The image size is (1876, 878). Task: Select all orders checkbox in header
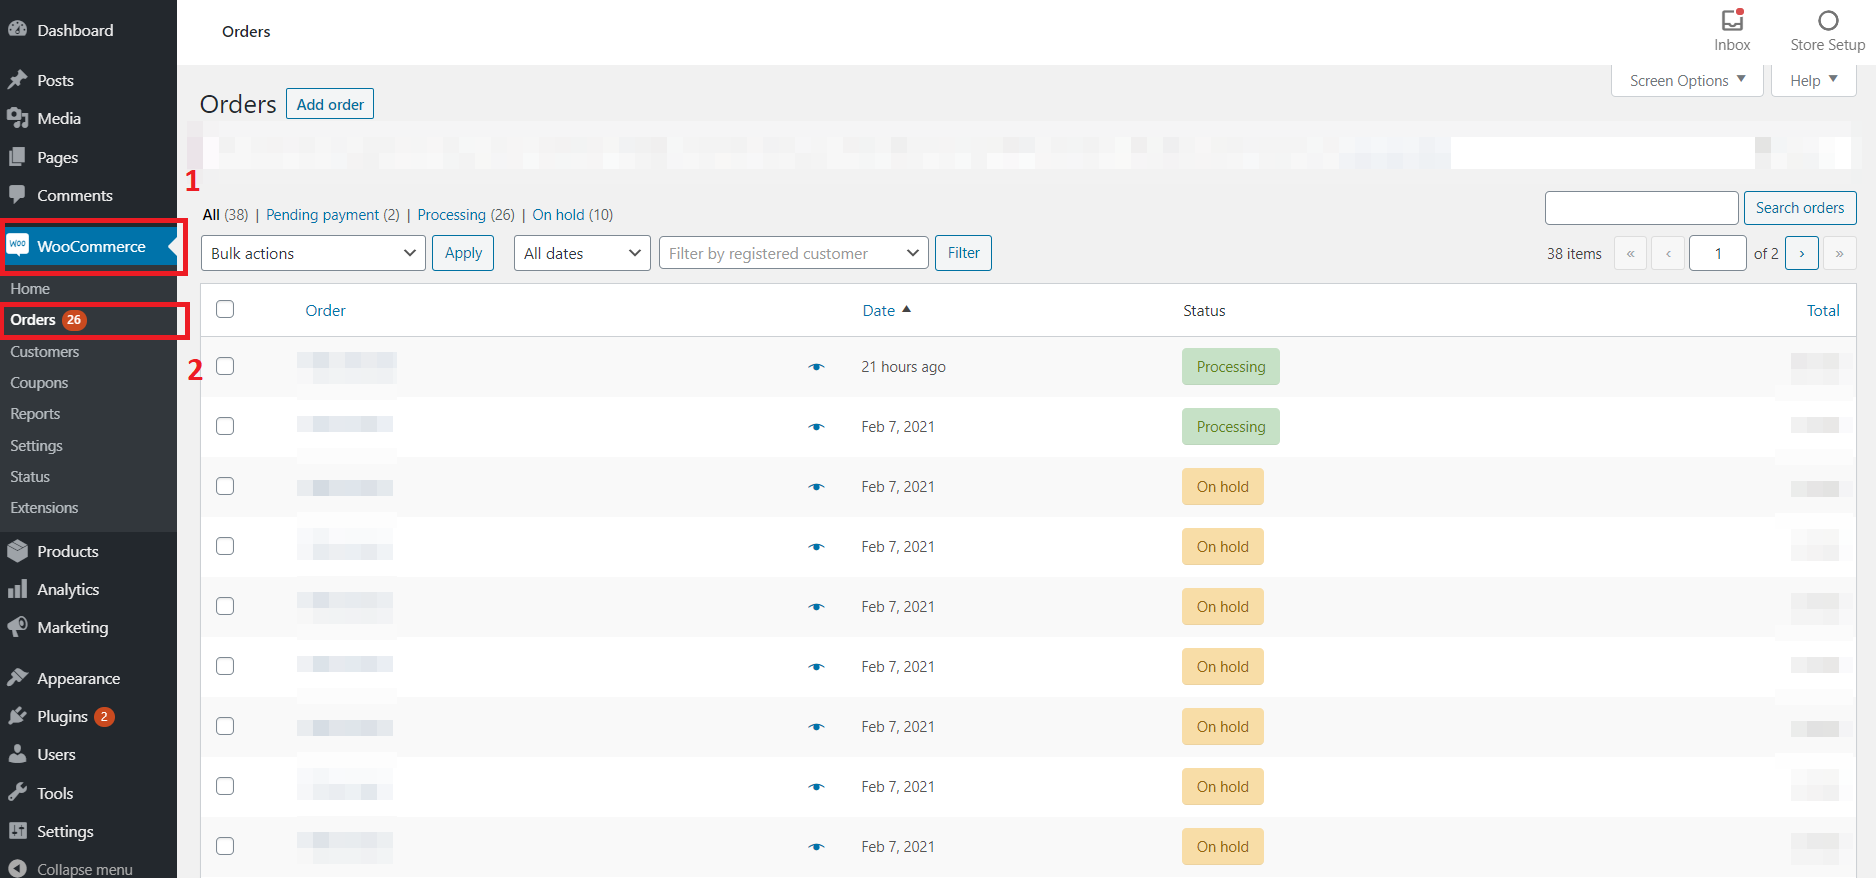[225, 309]
